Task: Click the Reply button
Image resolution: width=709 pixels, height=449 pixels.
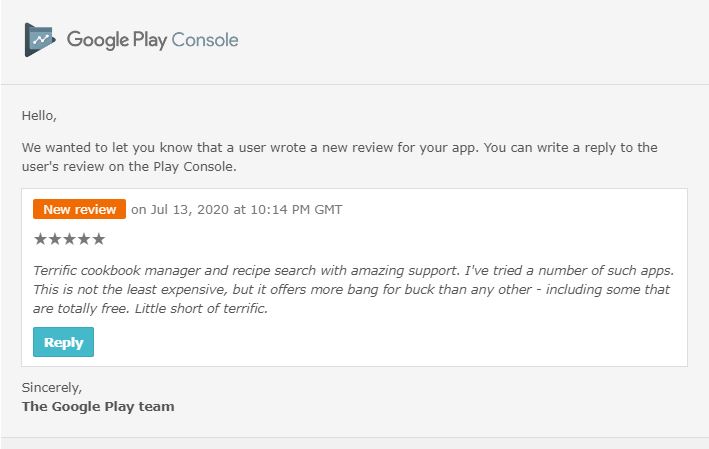Action: pyautogui.click(x=63, y=342)
